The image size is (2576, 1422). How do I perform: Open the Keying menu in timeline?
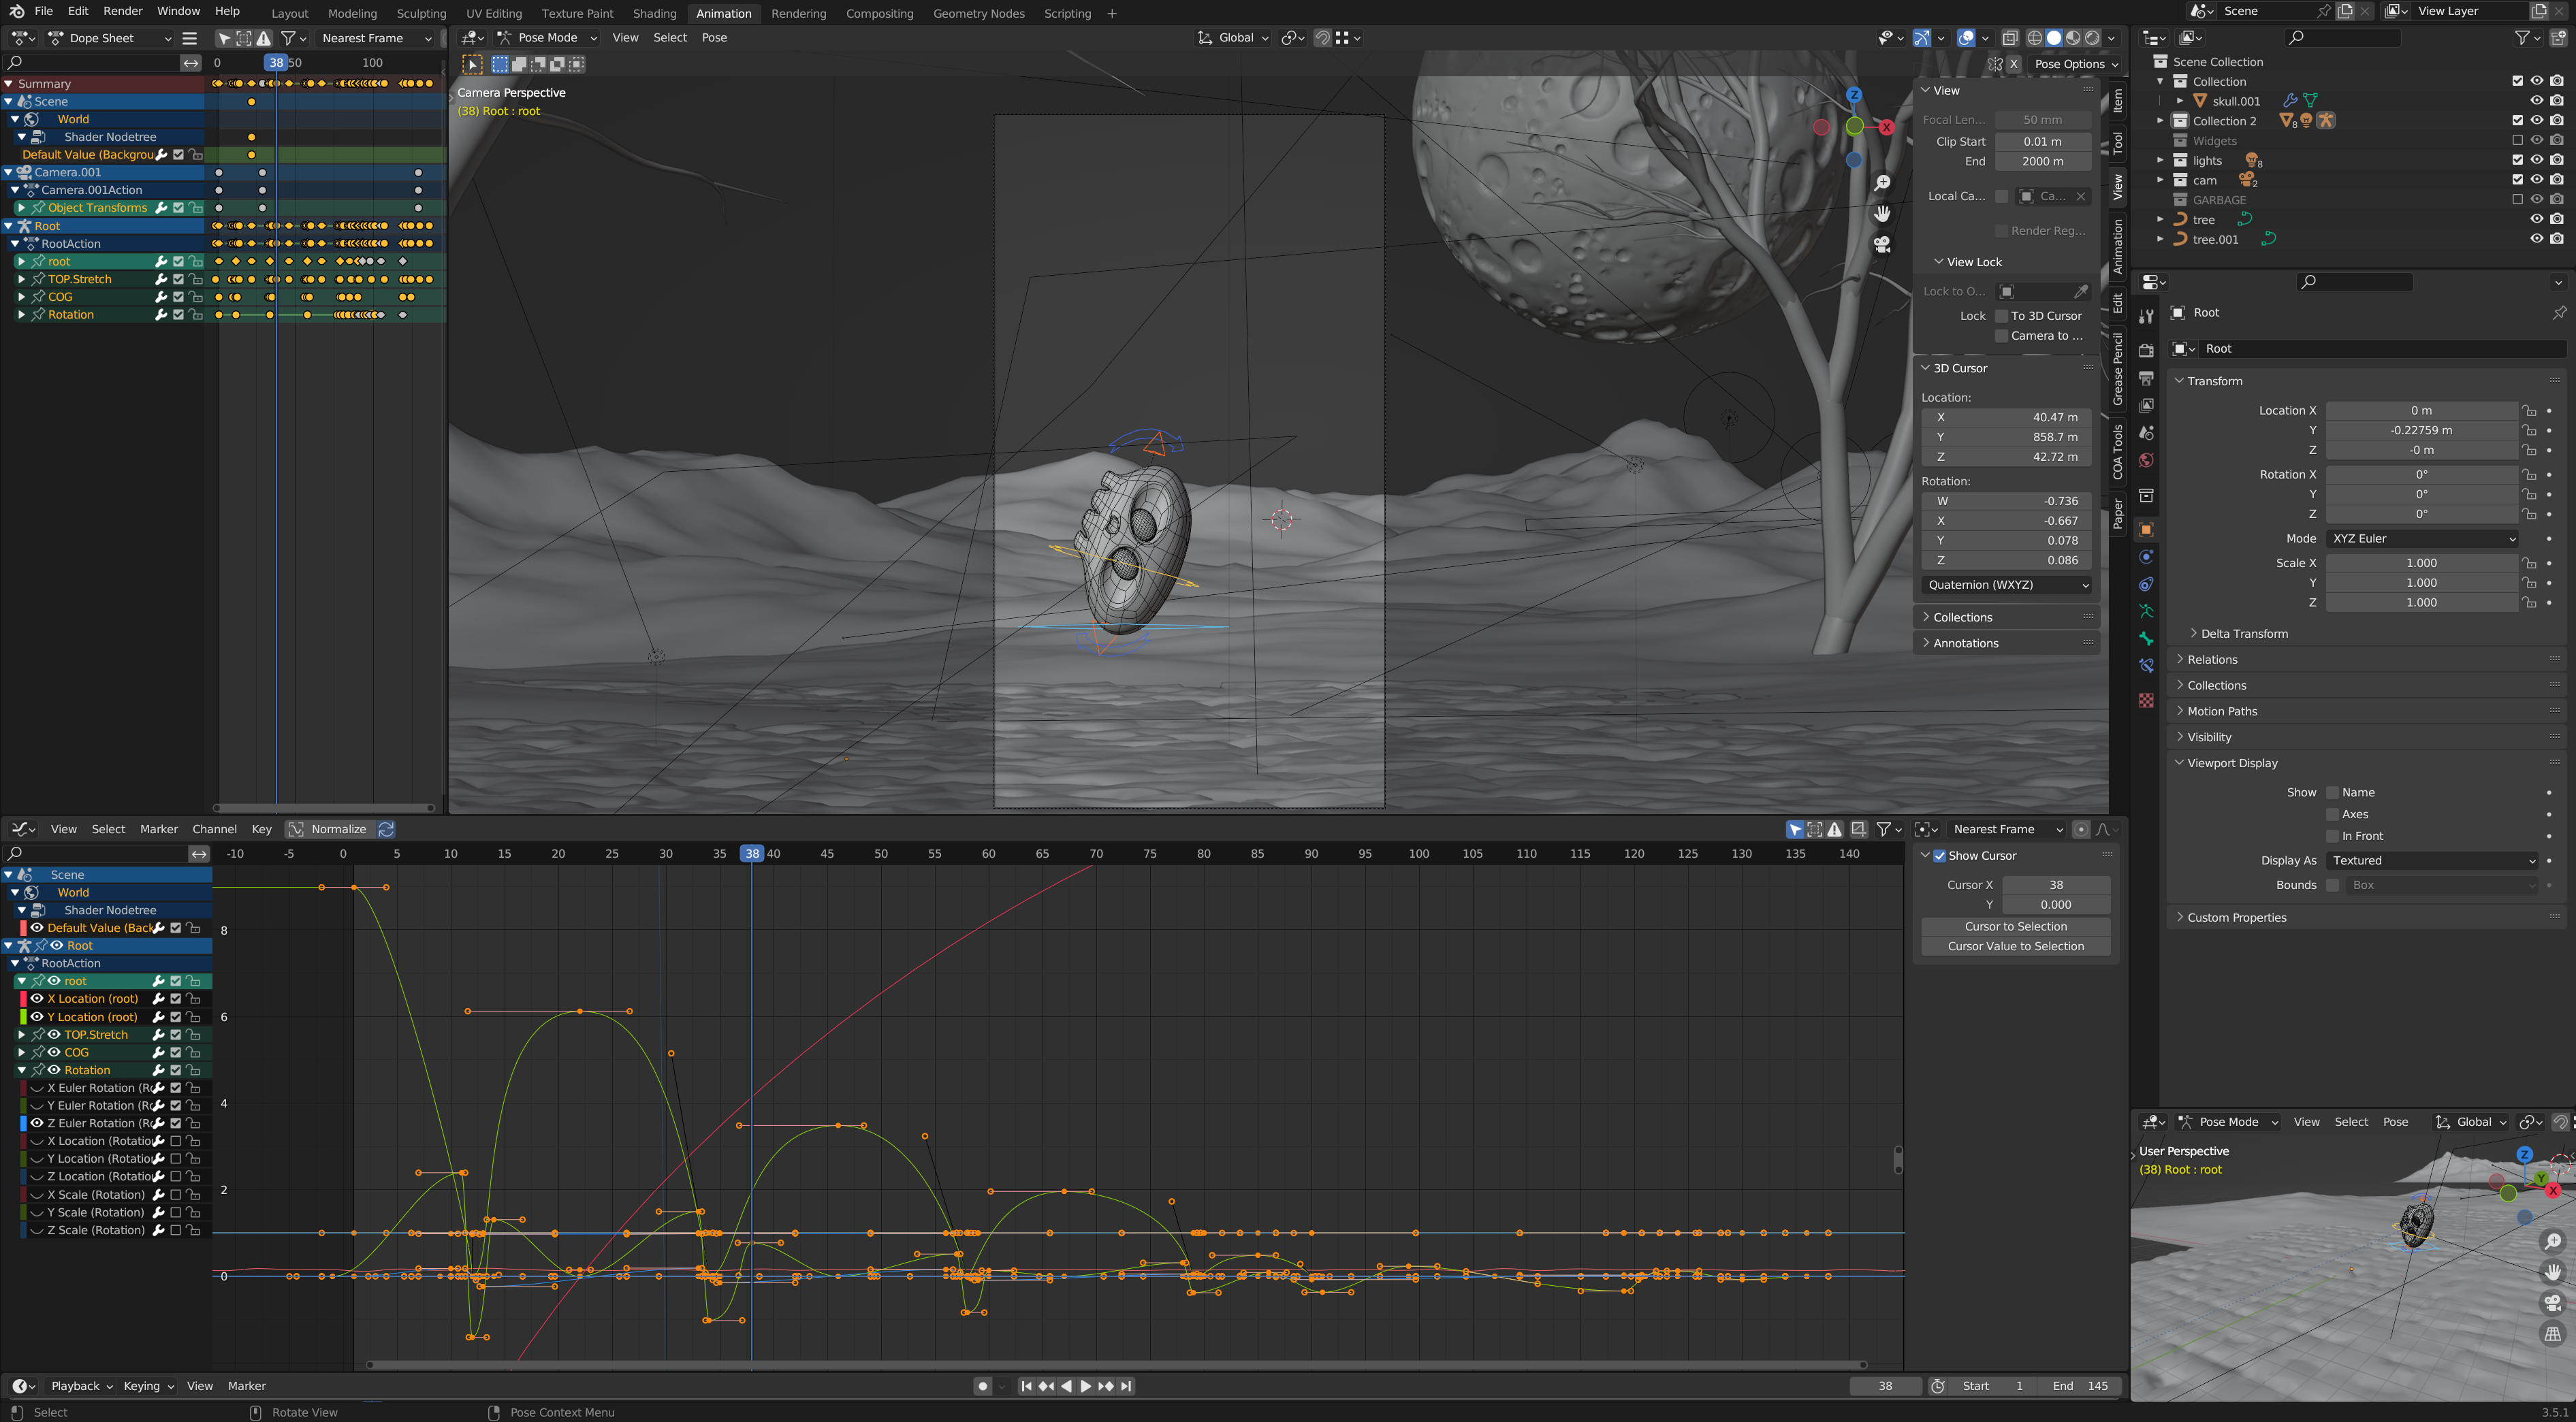(x=148, y=1386)
